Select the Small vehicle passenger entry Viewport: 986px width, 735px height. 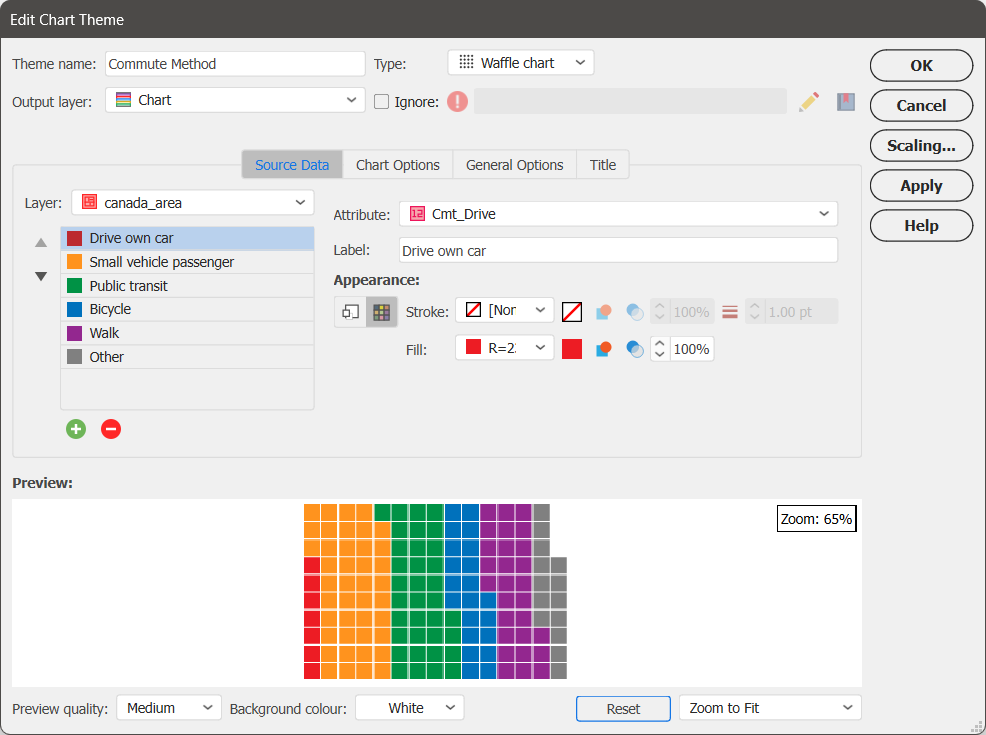coord(187,262)
